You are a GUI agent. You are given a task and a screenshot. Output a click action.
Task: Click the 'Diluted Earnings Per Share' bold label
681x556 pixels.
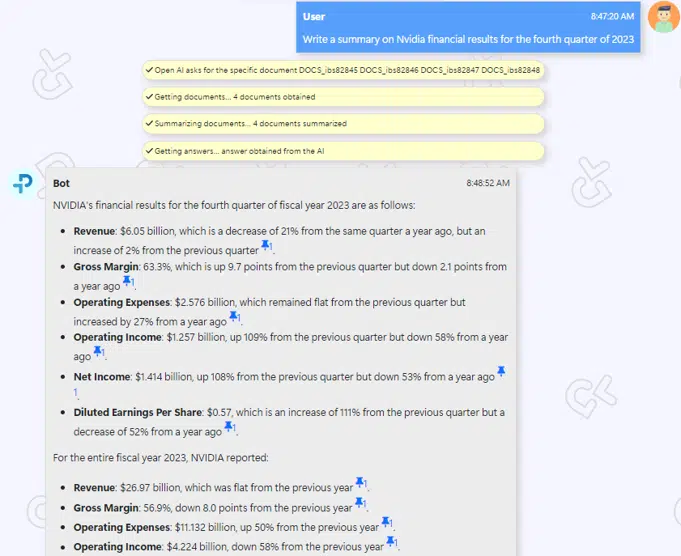pyautogui.click(x=138, y=412)
